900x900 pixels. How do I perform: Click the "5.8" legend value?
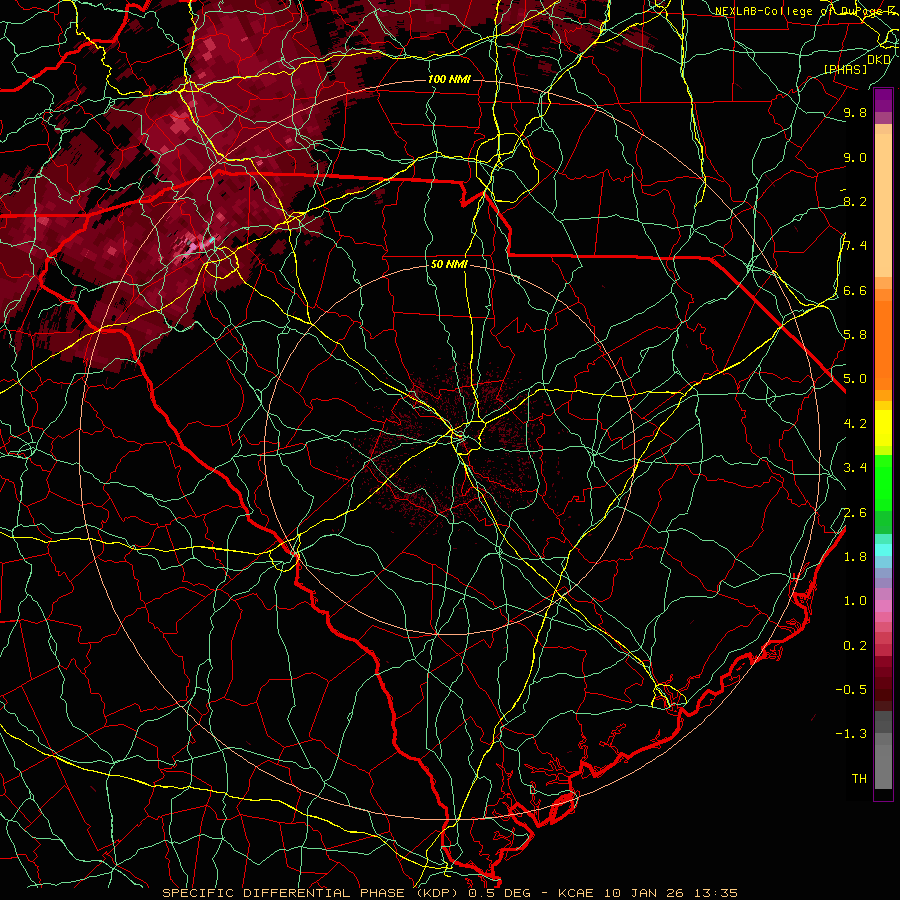(x=855, y=335)
